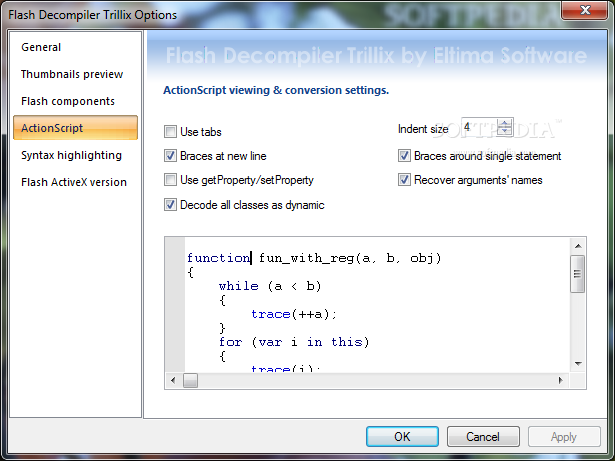Increase indent size with up arrow
This screenshot has width=615, height=461.
(504, 123)
